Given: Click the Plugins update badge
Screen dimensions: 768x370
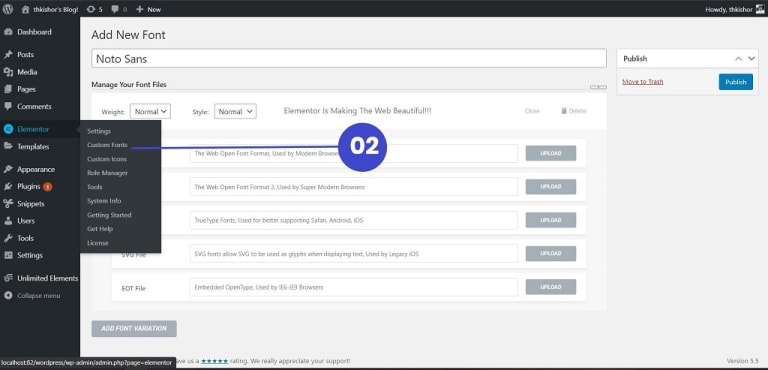Looking at the screenshot, I should tap(48, 187).
